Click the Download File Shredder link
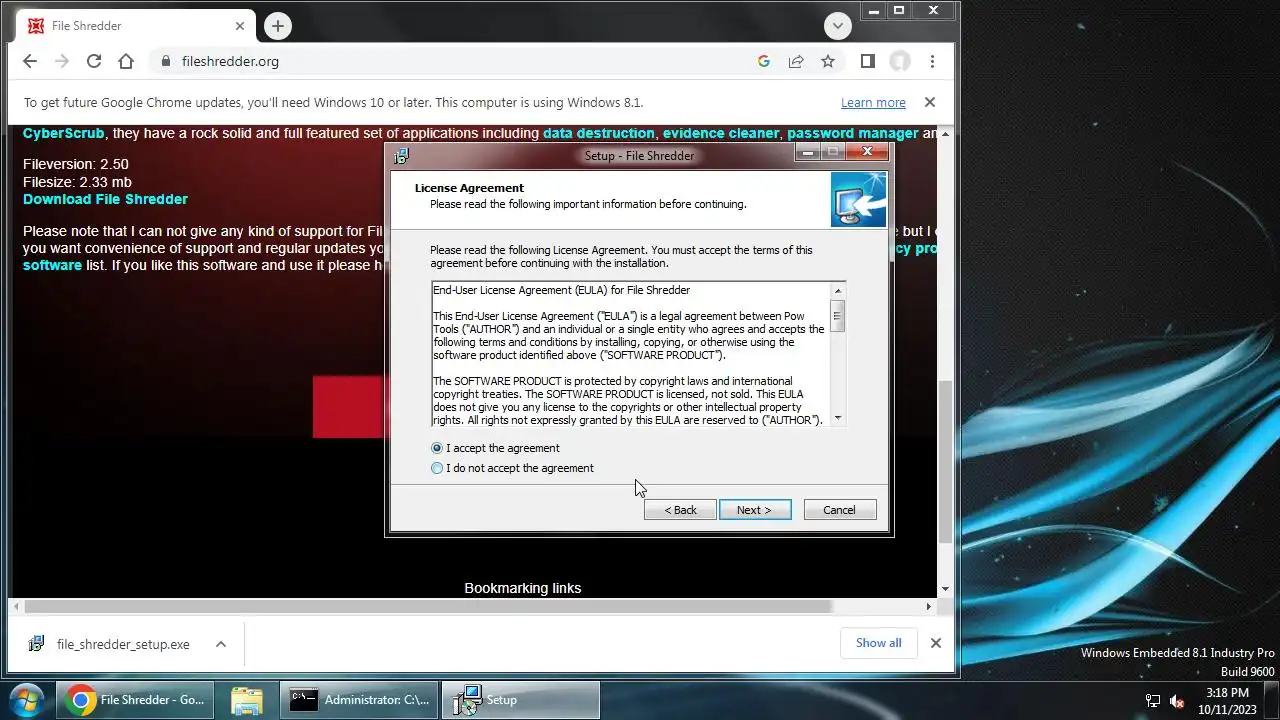The height and width of the screenshot is (720, 1280). coord(105,199)
